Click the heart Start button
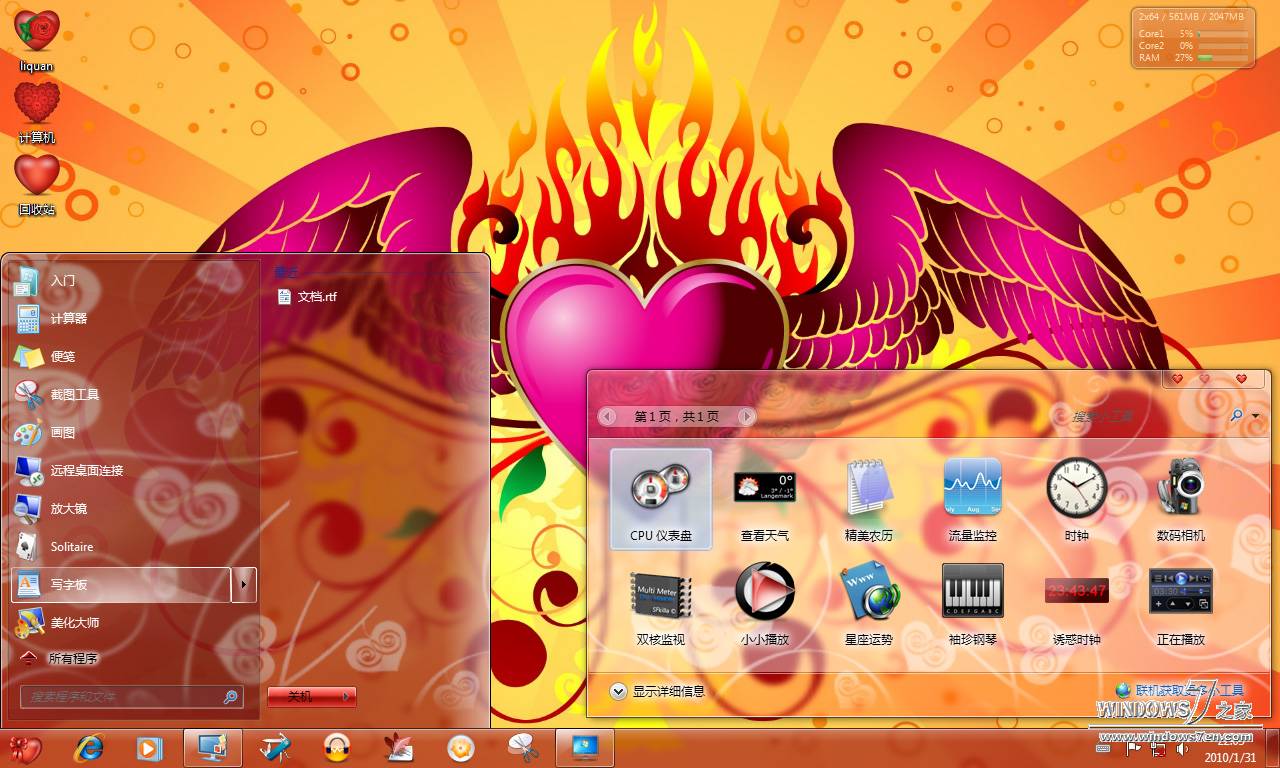This screenshot has height=768, width=1280. click(x=25, y=748)
